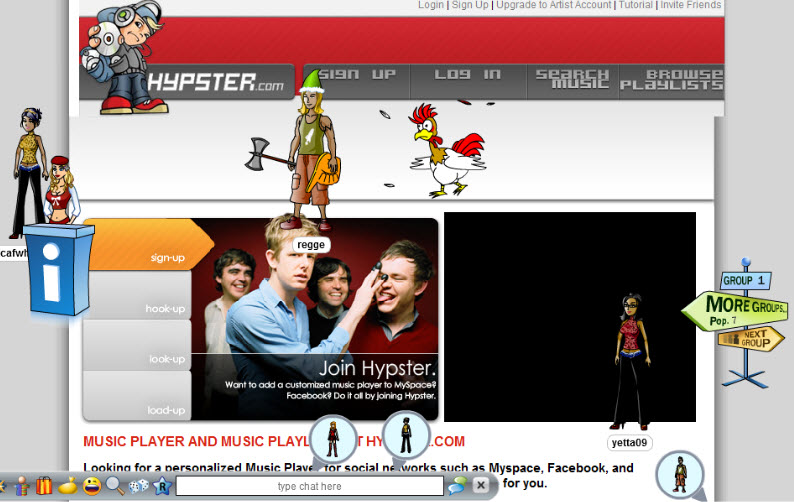Click the rooster chicken character
Image resolution: width=794 pixels, height=502 pixels.
coord(446,150)
